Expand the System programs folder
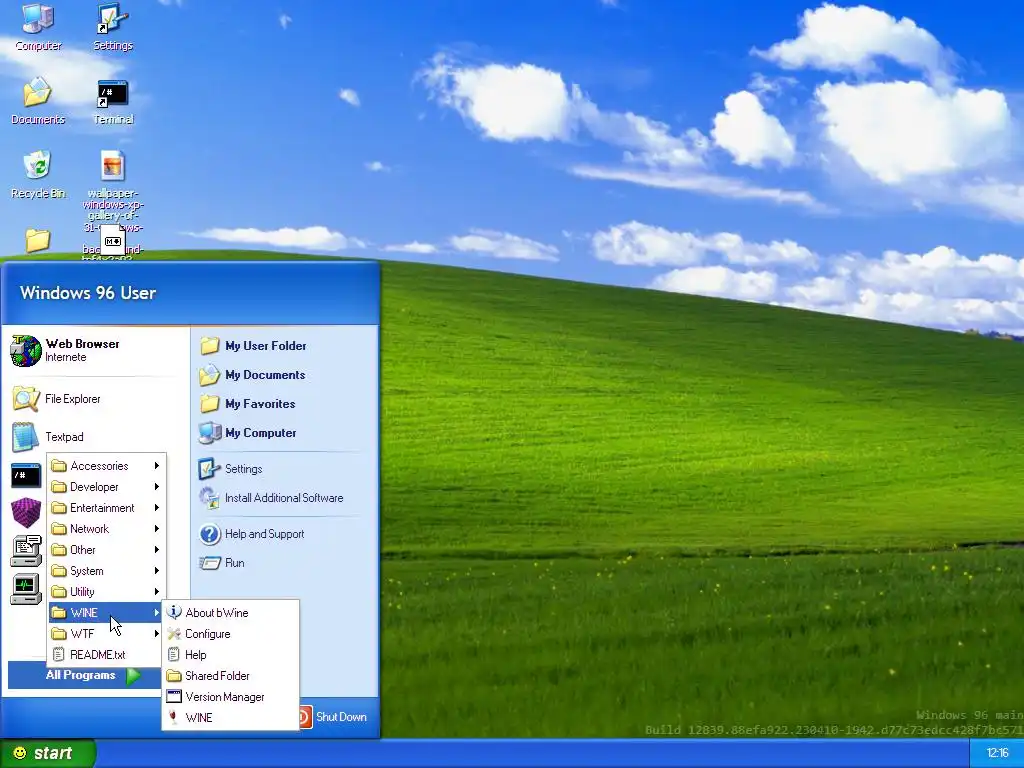The height and width of the screenshot is (768, 1024). coord(106,571)
